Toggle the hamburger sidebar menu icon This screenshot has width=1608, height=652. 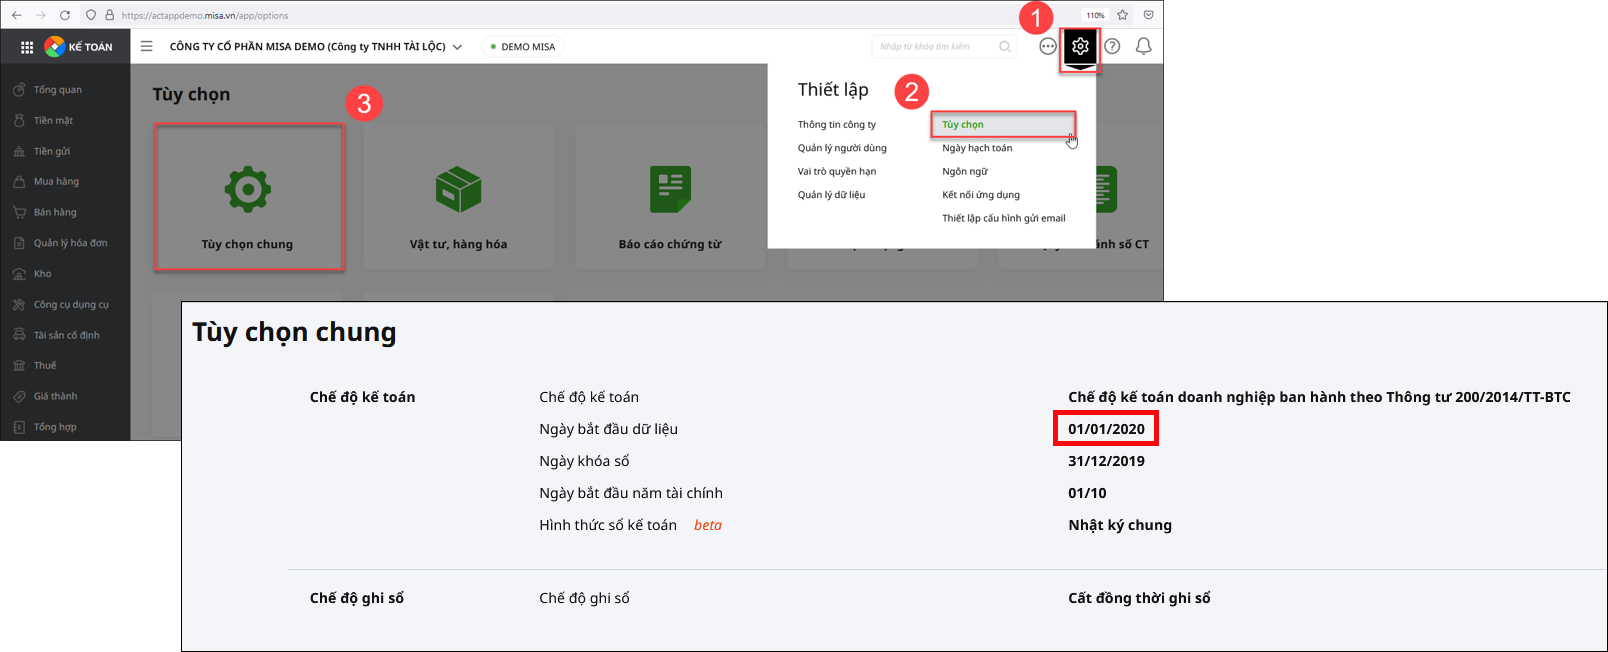[x=147, y=46]
